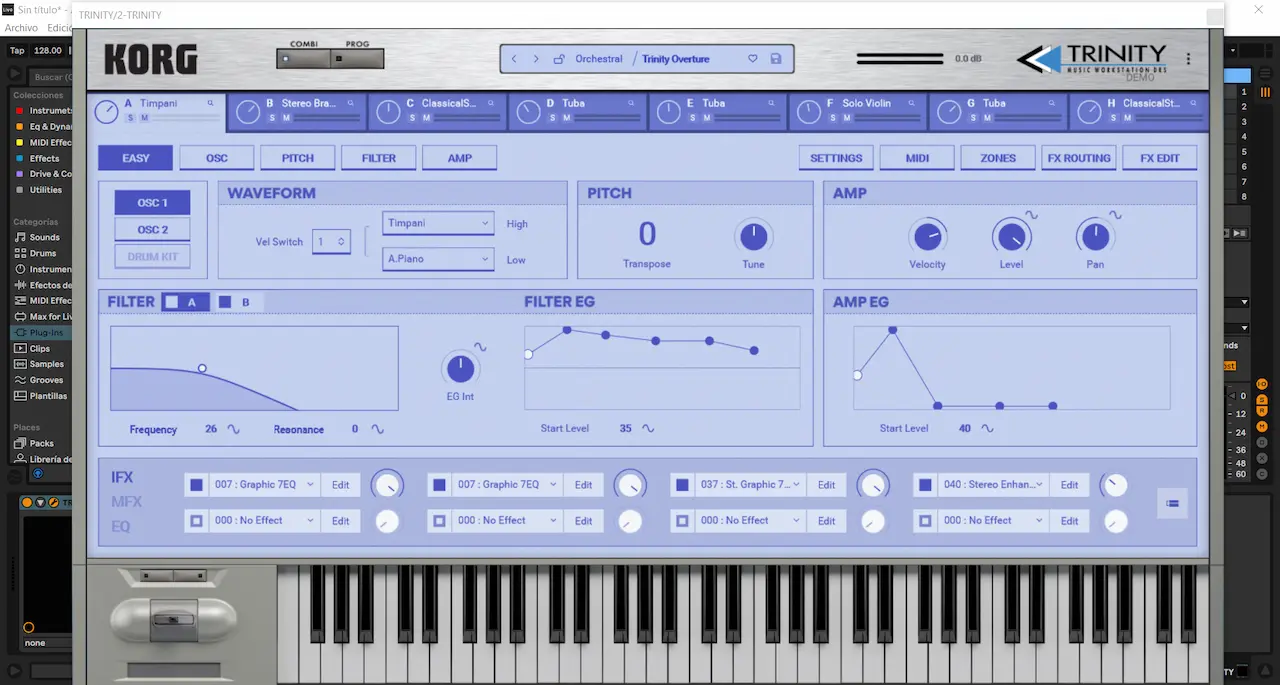The image size is (1280, 685).
Task: Open the SETTINGS page
Action: click(836, 158)
